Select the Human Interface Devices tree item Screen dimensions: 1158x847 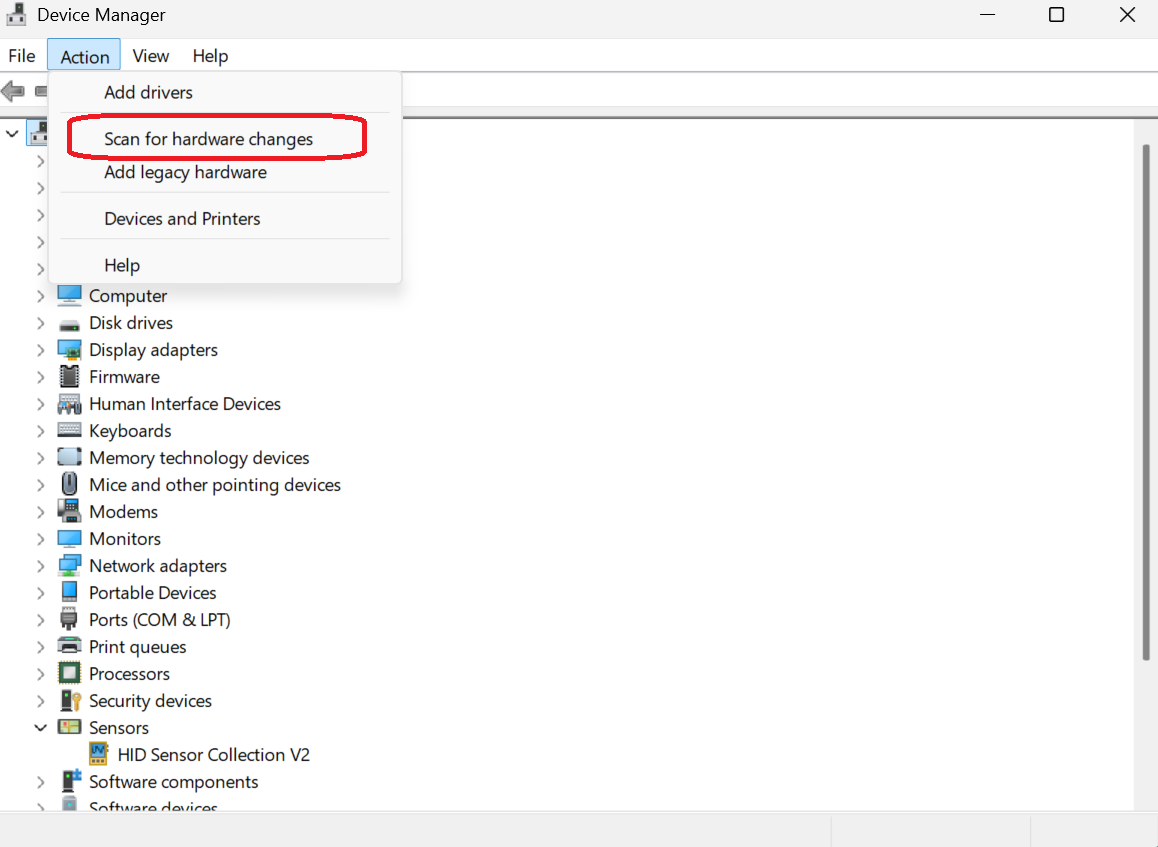(x=184, y=404)
